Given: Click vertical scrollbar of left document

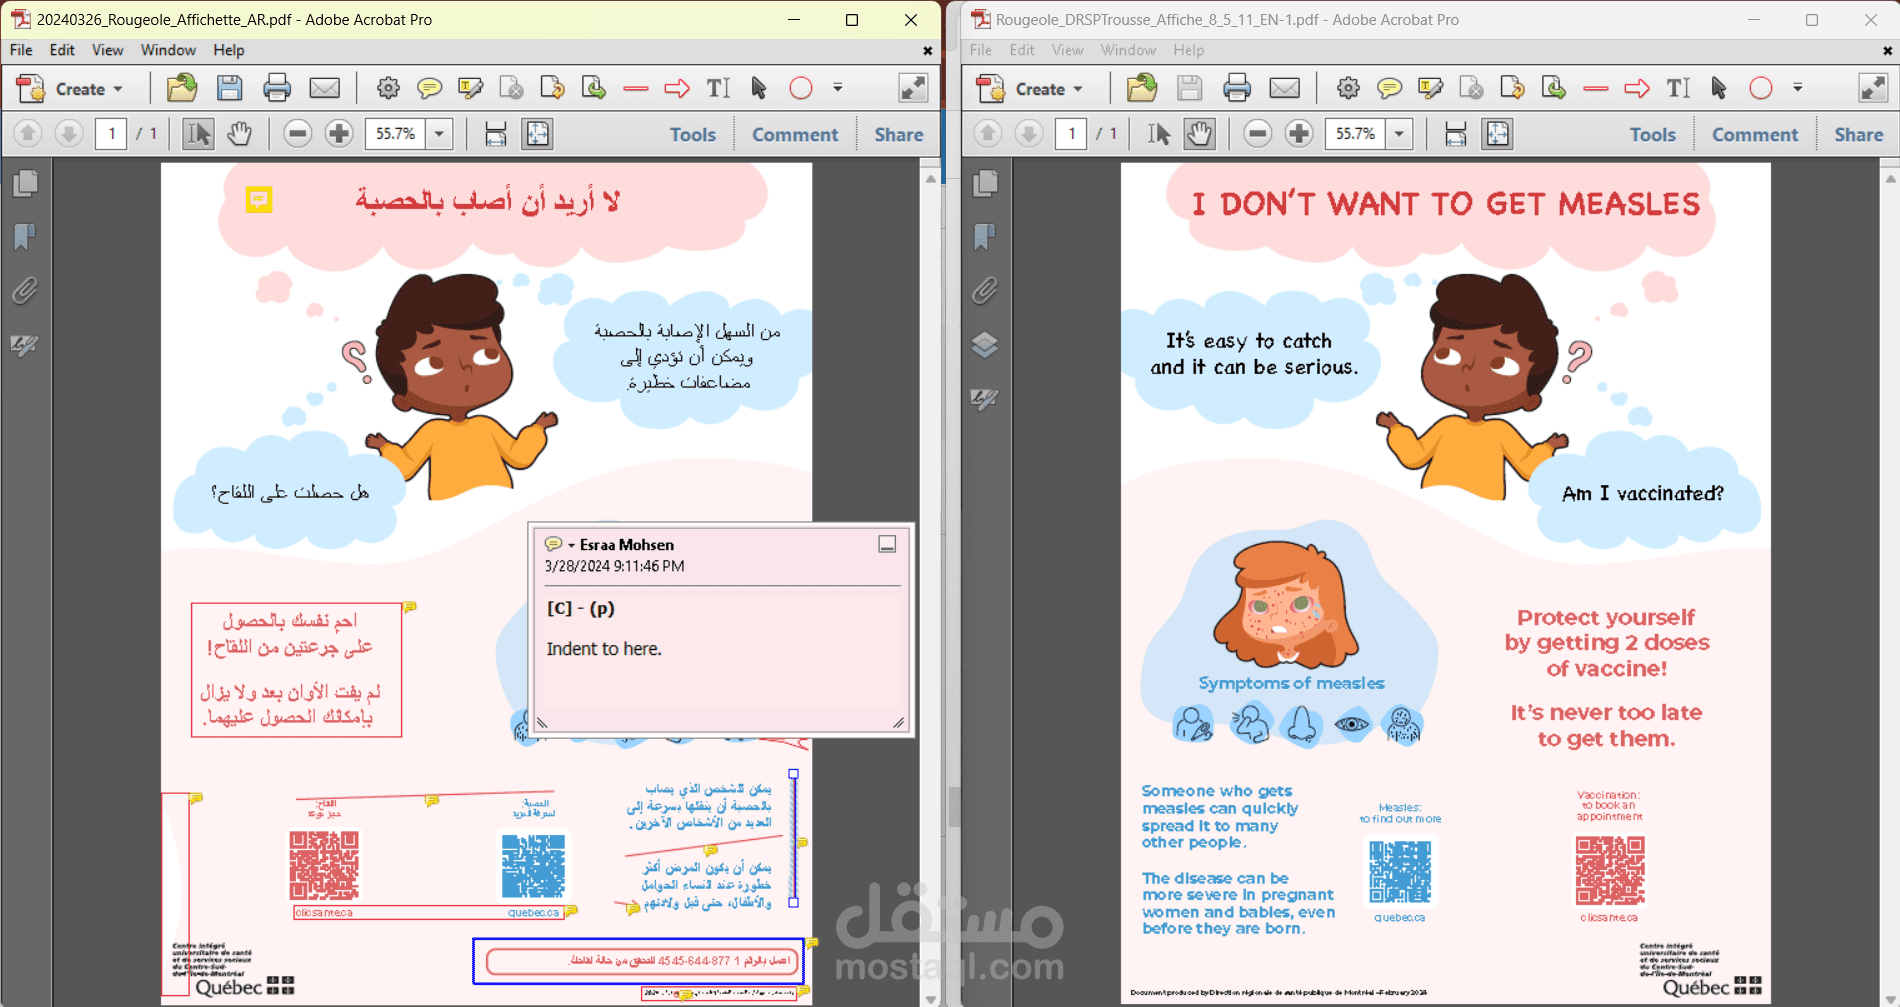Looking at the screenshot, I should pos(931,588).
